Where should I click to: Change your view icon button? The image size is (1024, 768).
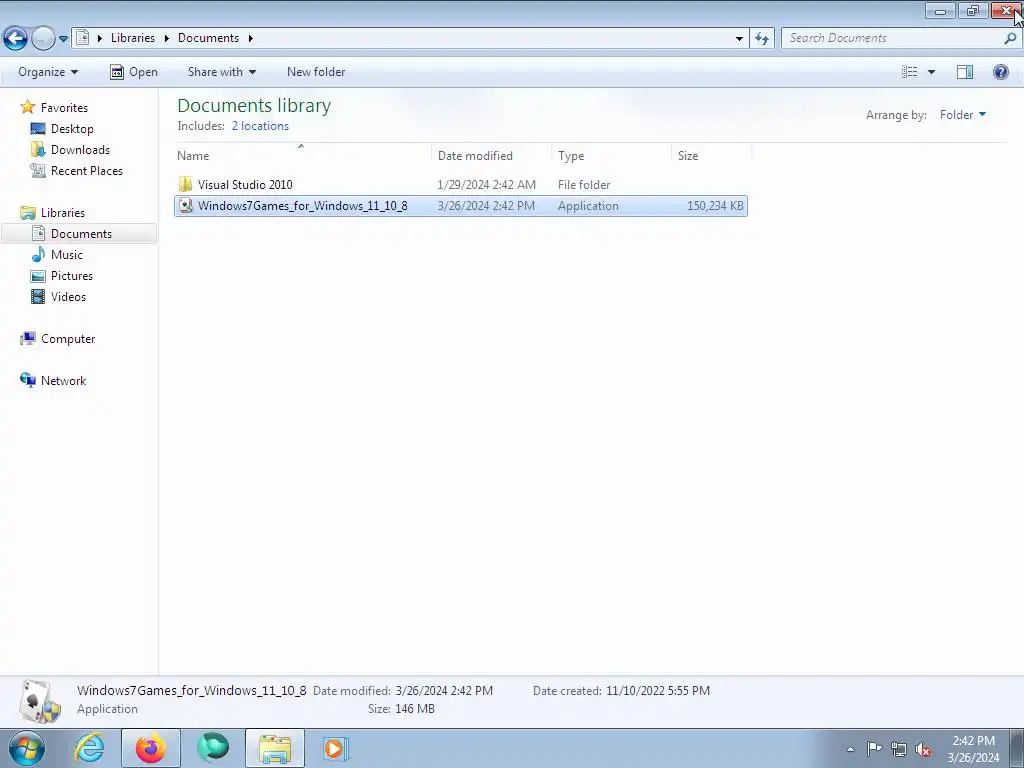tap(910, 72)
